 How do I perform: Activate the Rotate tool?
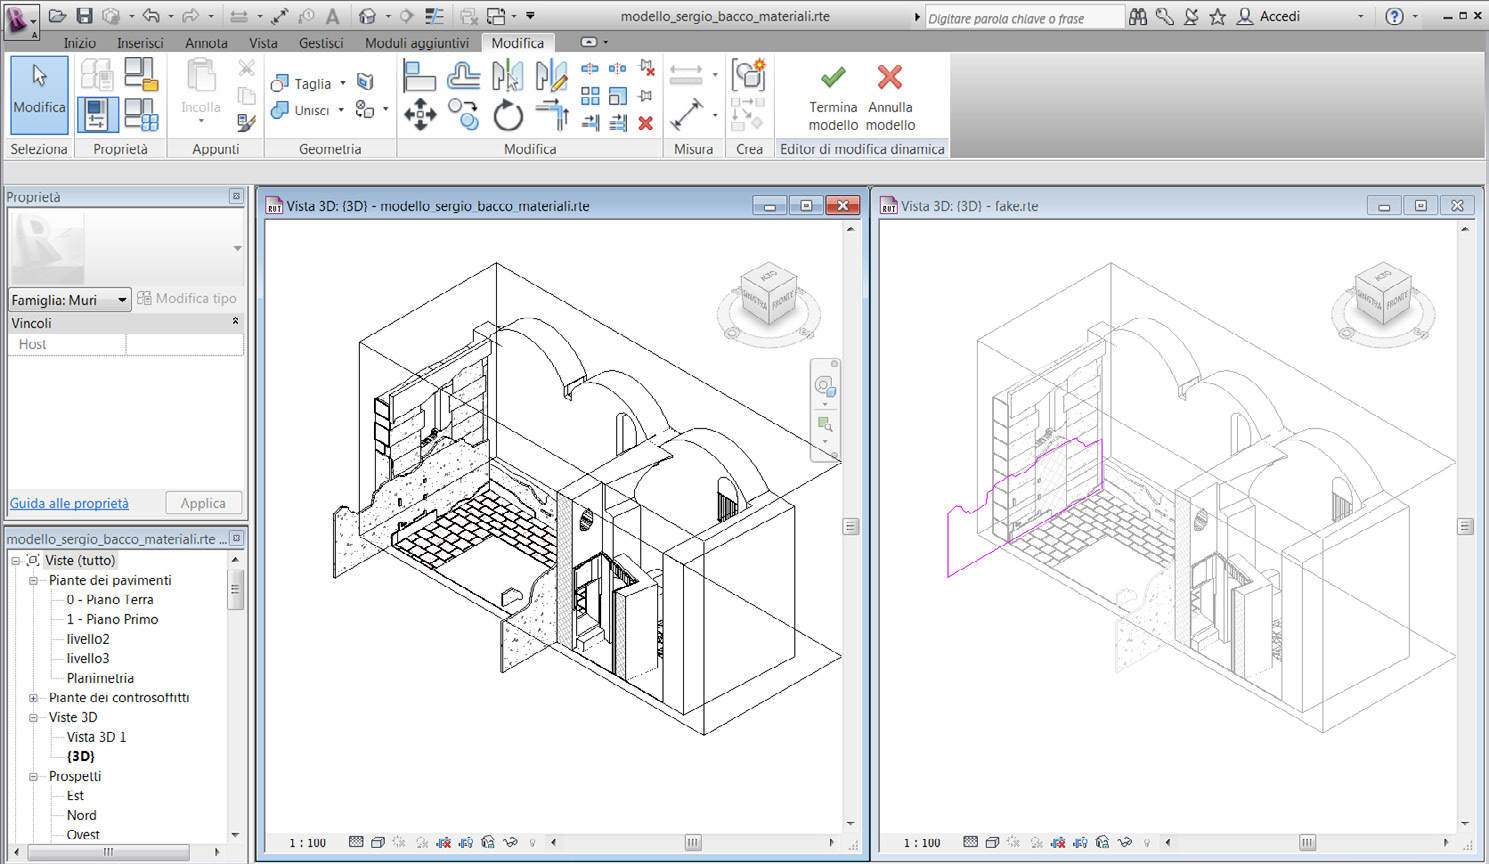[x=507, y=115]
